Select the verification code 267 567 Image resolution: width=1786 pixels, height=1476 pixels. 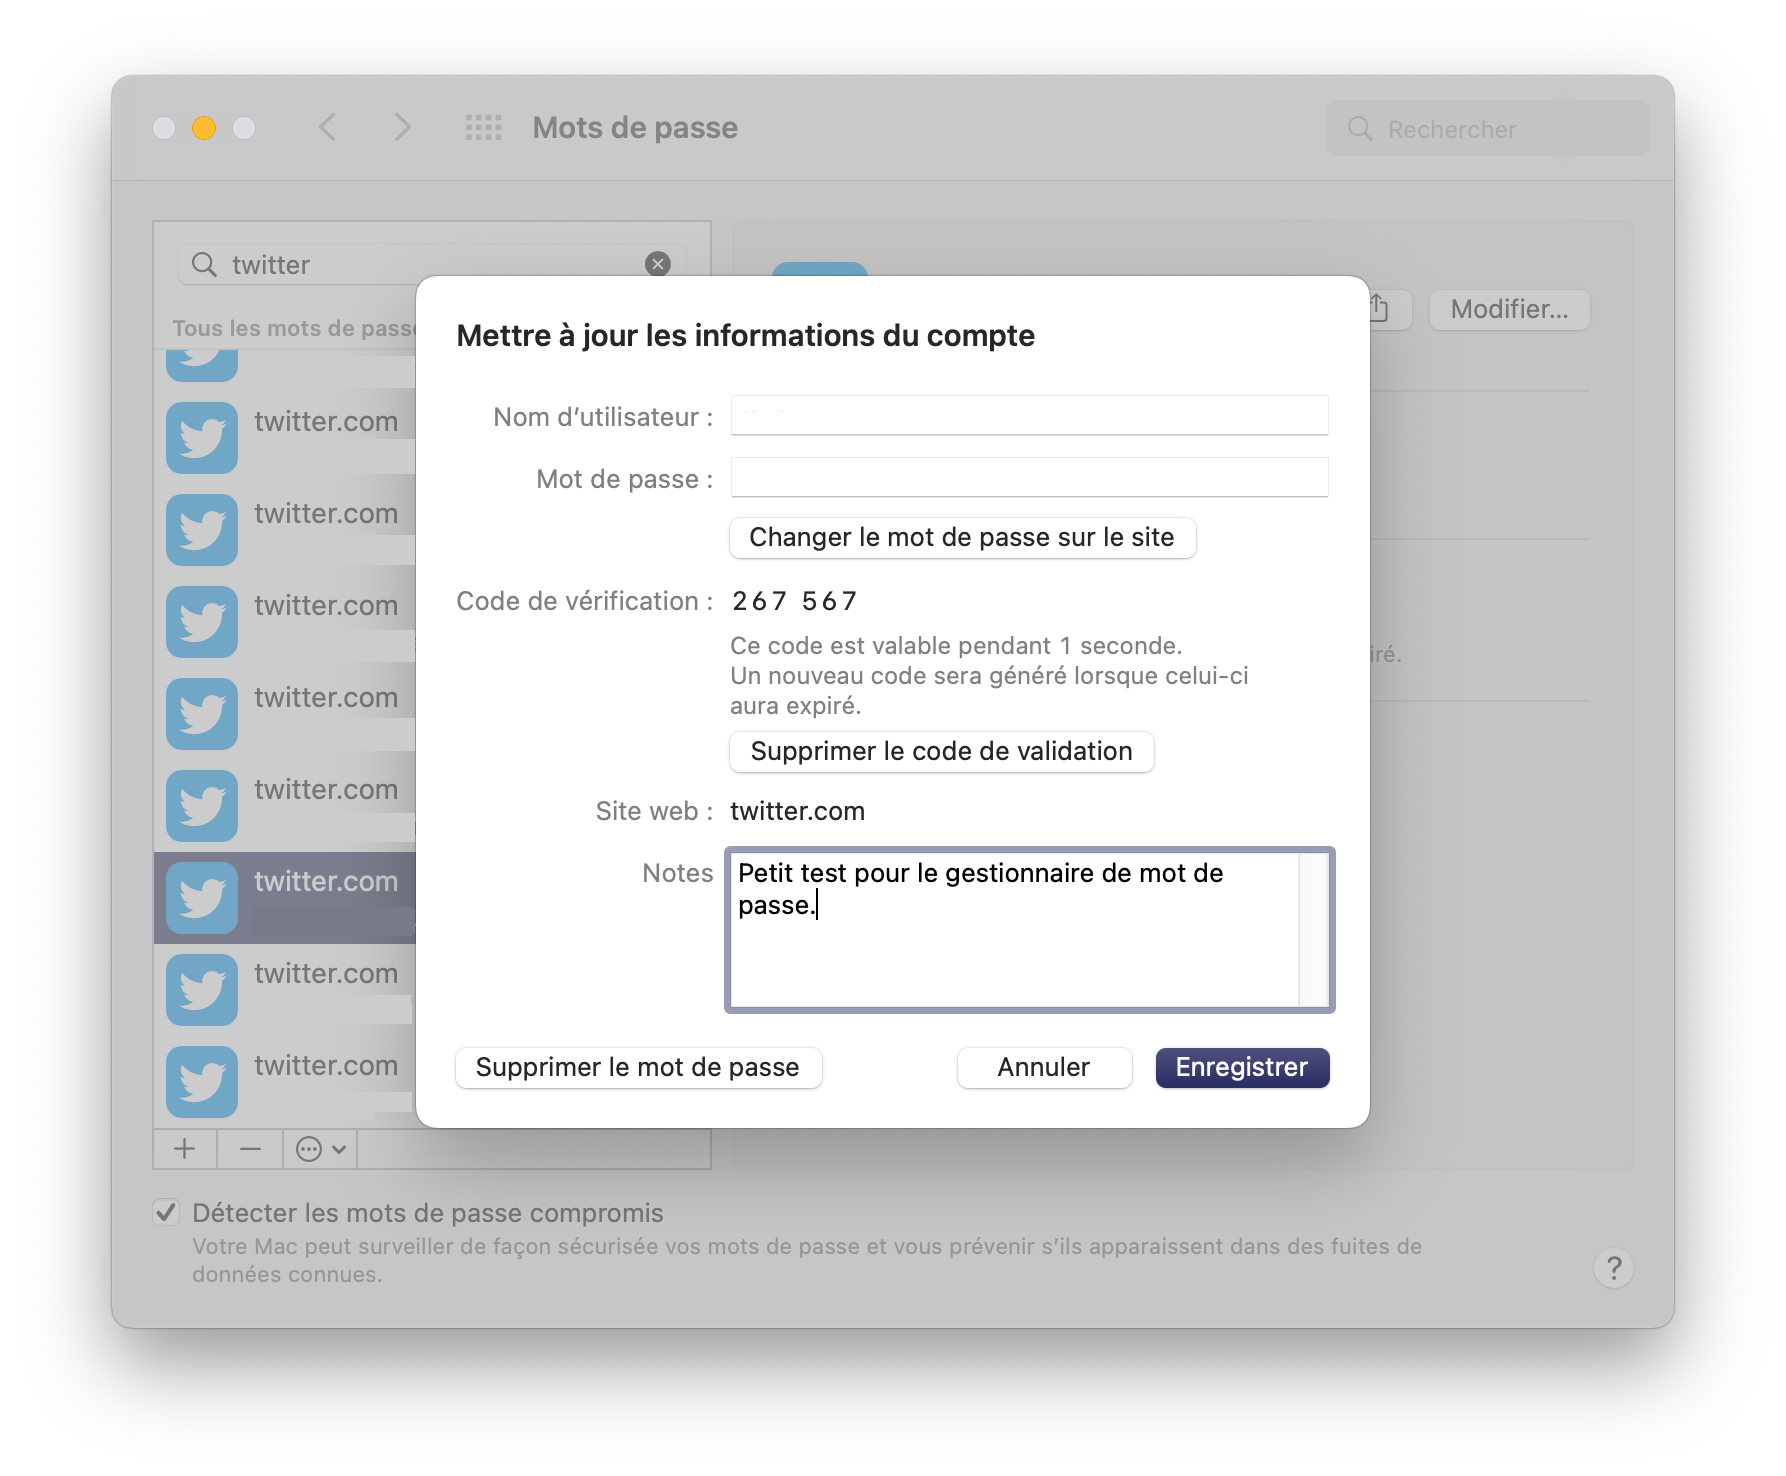795,601
